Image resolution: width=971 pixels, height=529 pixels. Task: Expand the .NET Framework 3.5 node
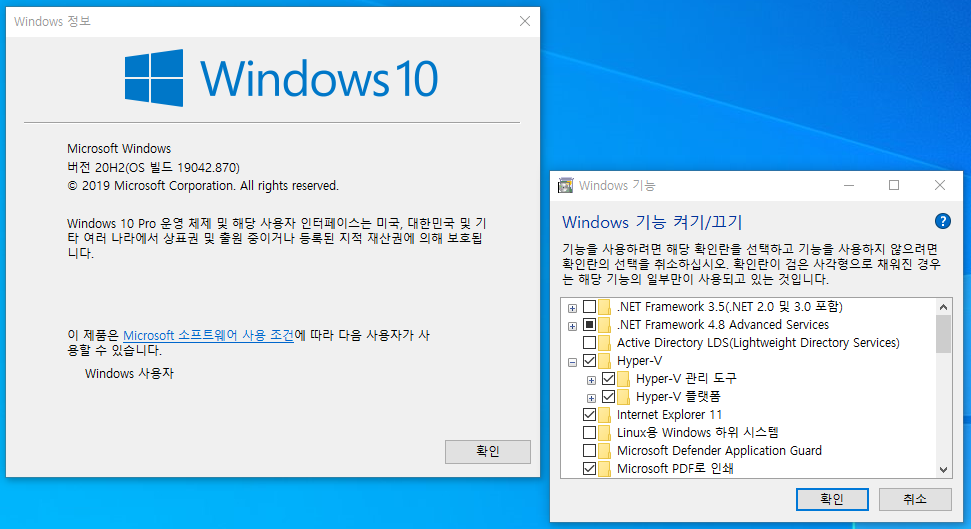pos(573,308)
